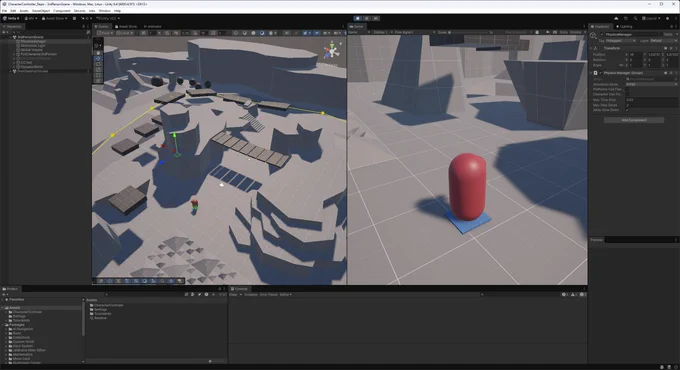Select the Hierarchy tab
Screen dimensions: 680x370
13,26
